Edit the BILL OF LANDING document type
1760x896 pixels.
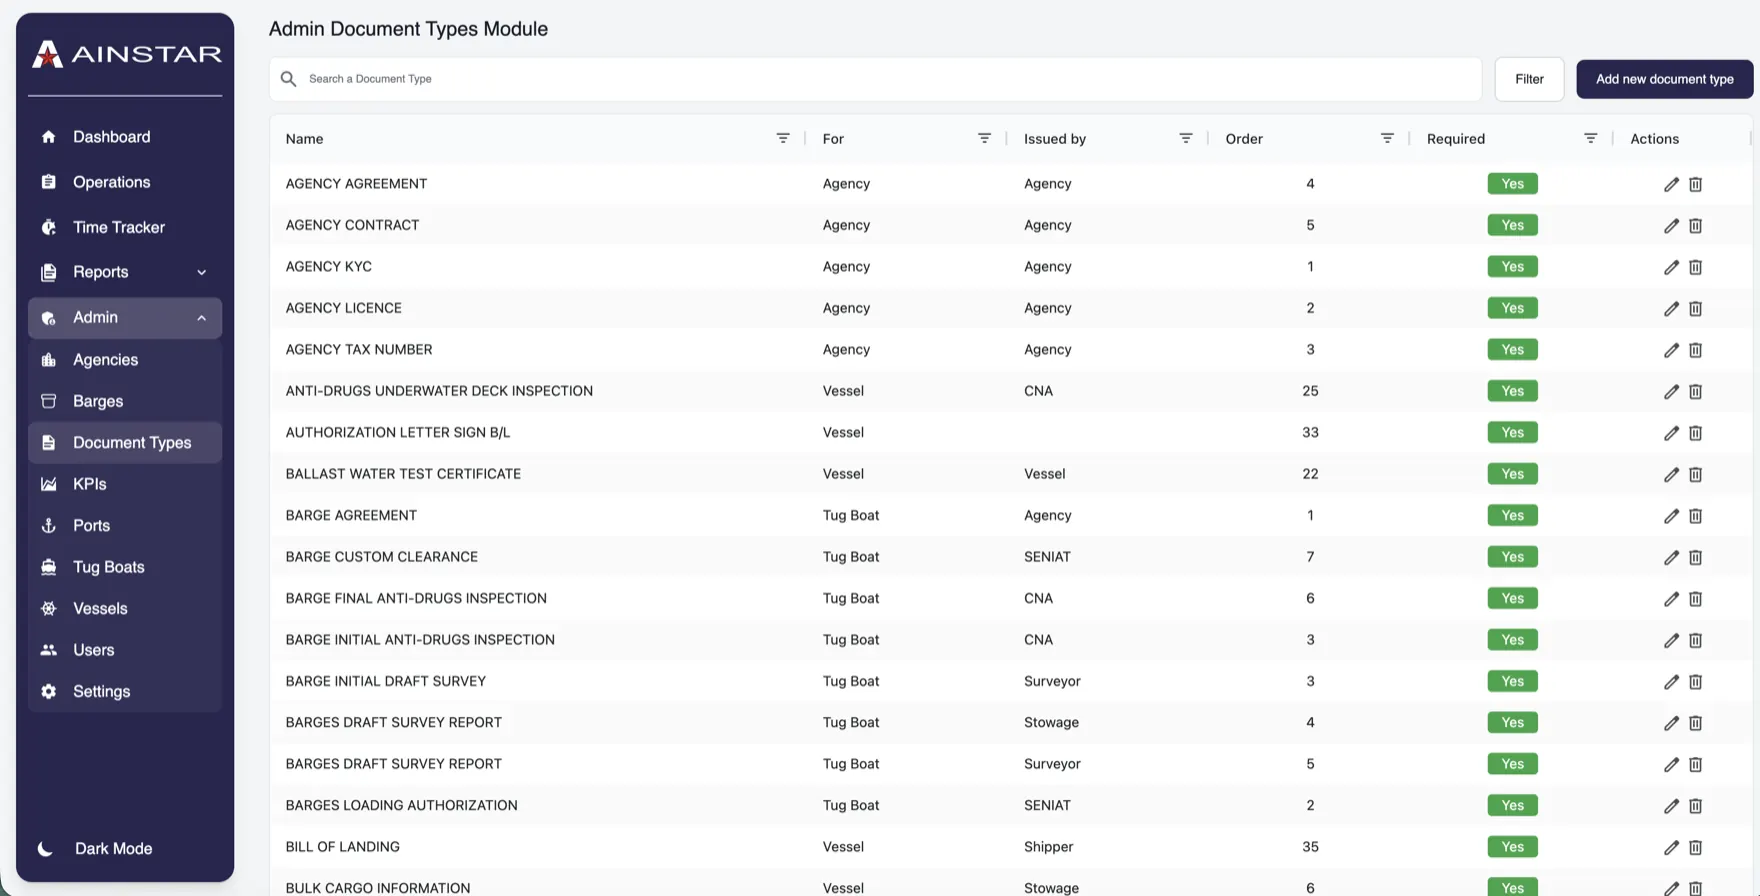(1671, 848)
